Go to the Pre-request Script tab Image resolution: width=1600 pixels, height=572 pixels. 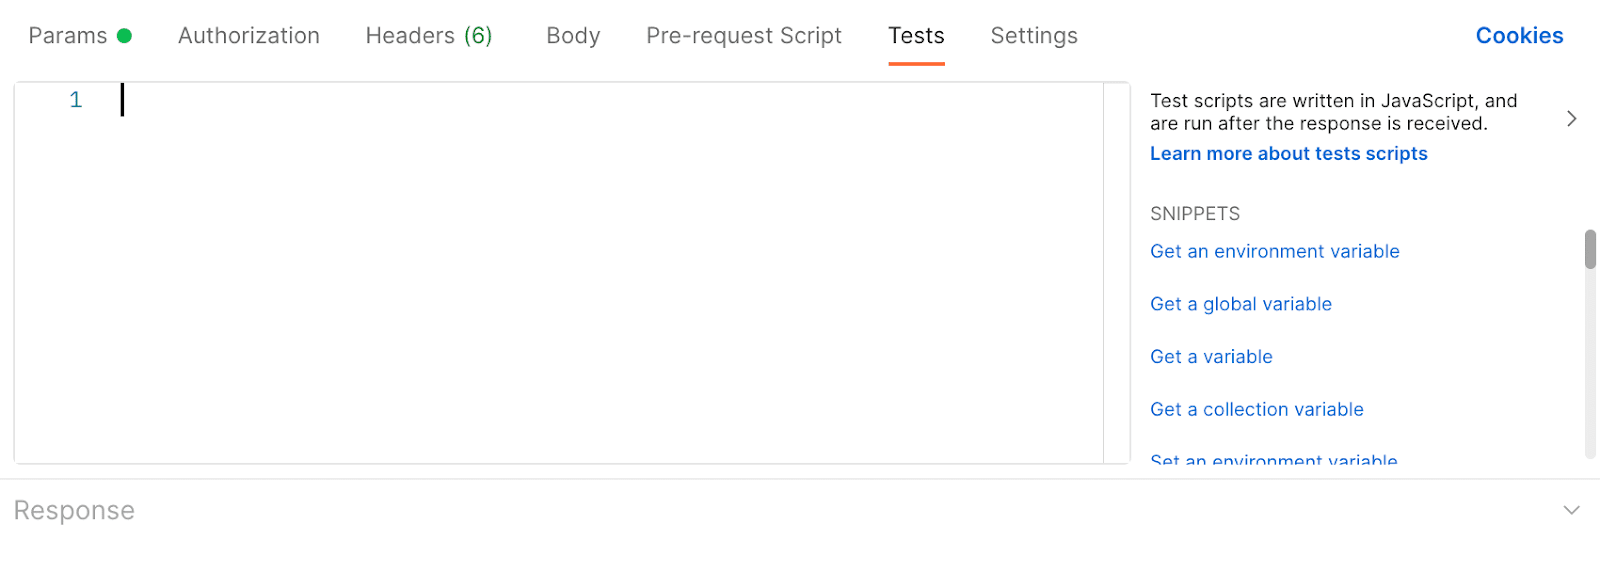(744, 36)
